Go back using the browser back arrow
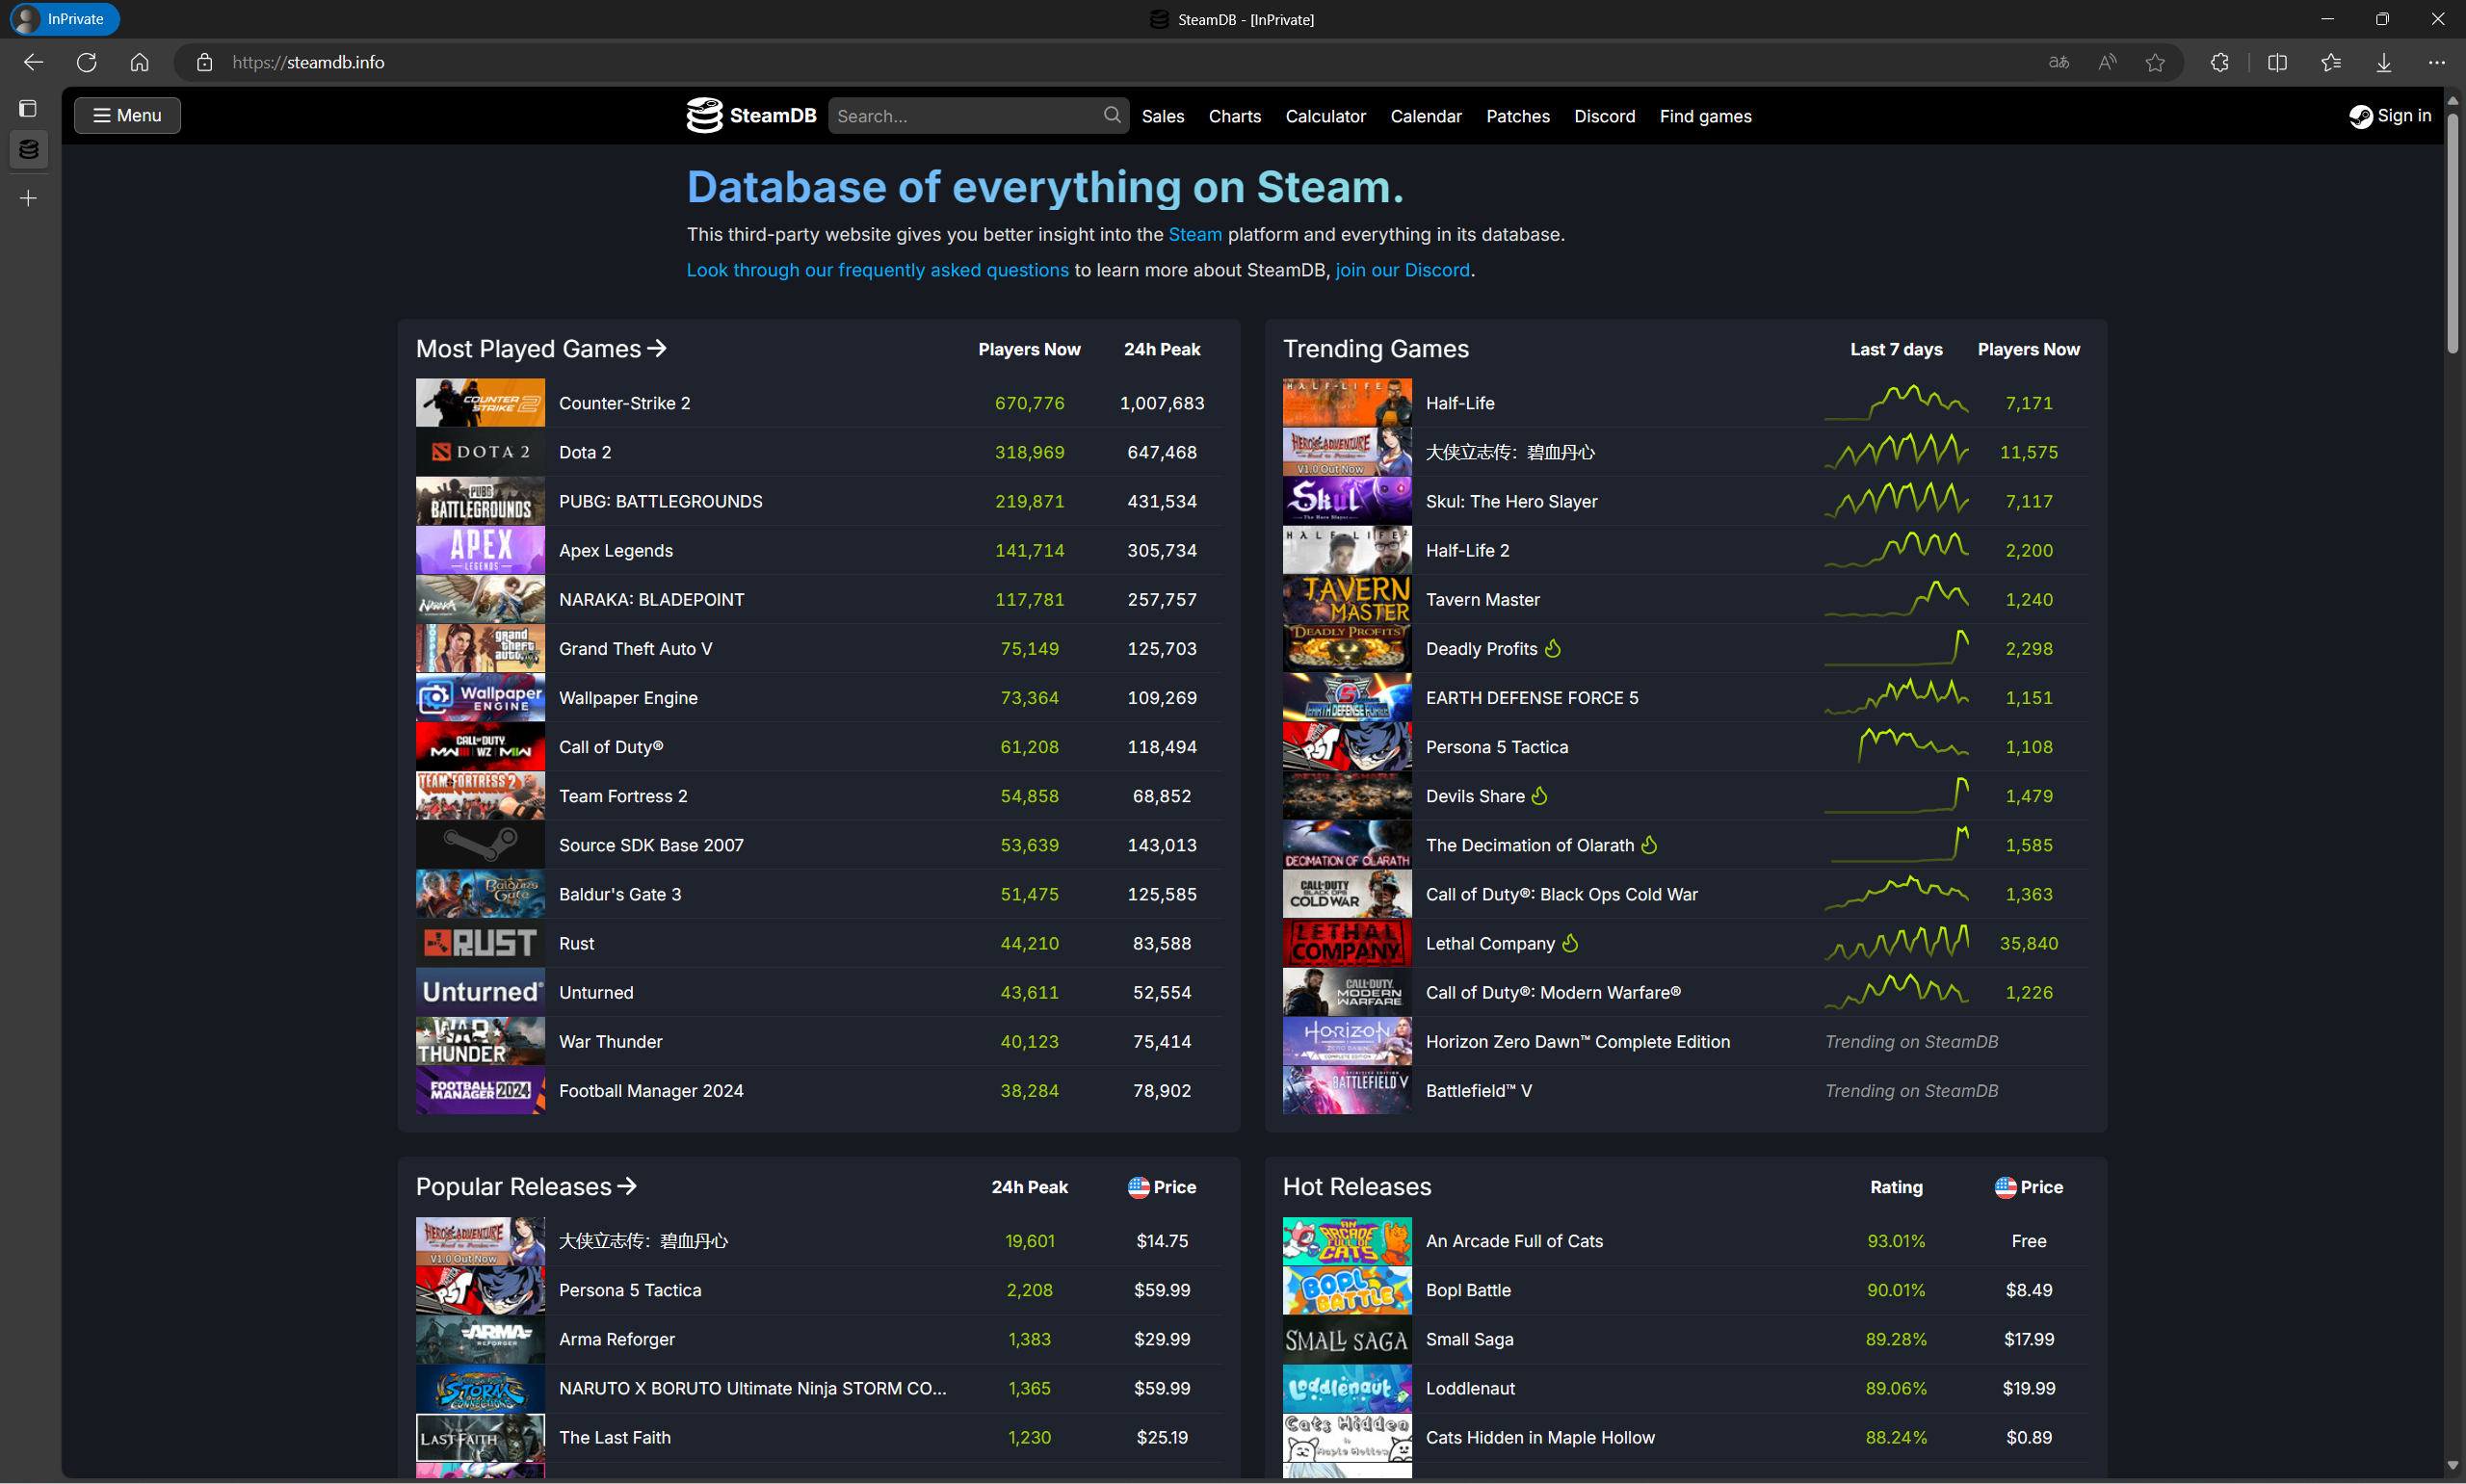 (x=33, y=62)
